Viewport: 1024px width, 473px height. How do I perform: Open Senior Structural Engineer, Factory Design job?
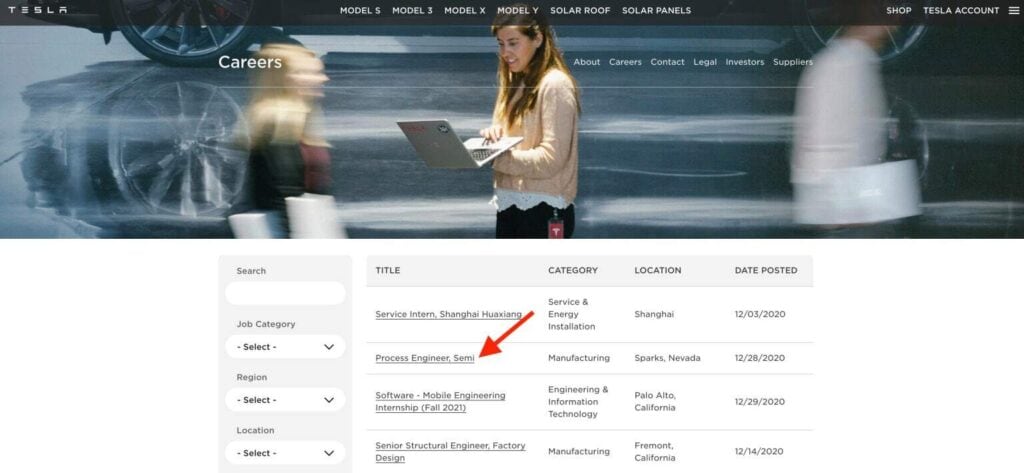coord(450,451)
